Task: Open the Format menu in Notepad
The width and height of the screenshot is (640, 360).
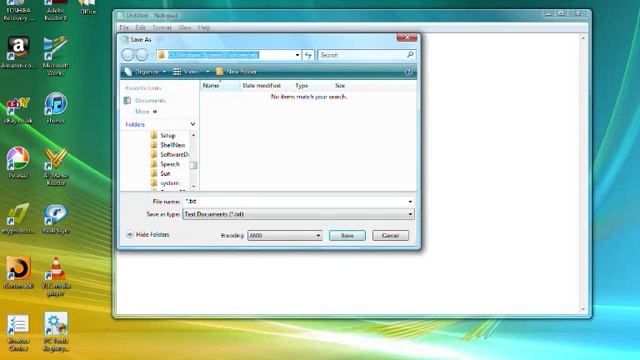Action: [x=162, y=28]
